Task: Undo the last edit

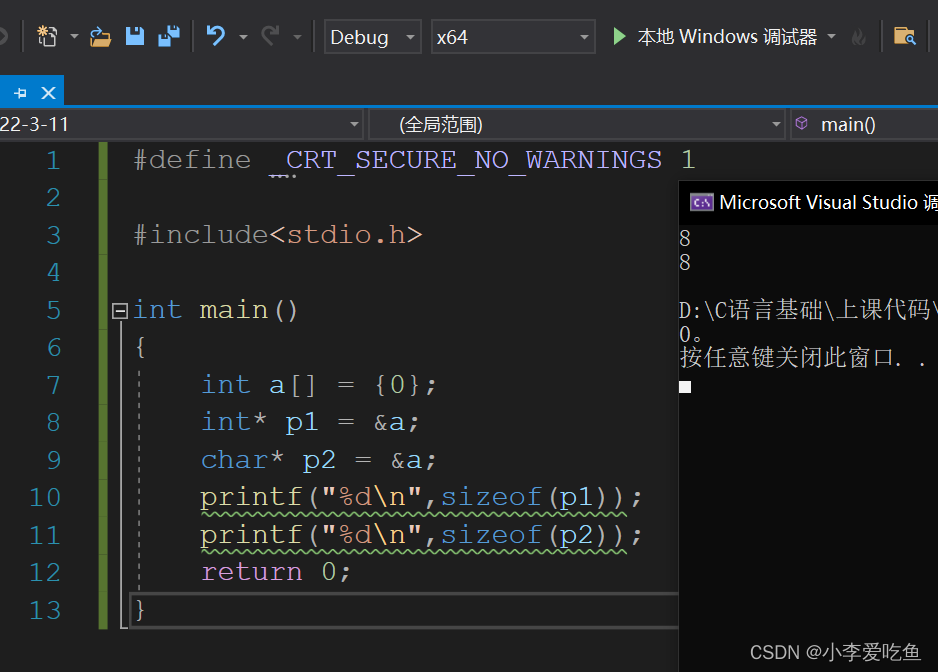Action: (x=216, y=37)
